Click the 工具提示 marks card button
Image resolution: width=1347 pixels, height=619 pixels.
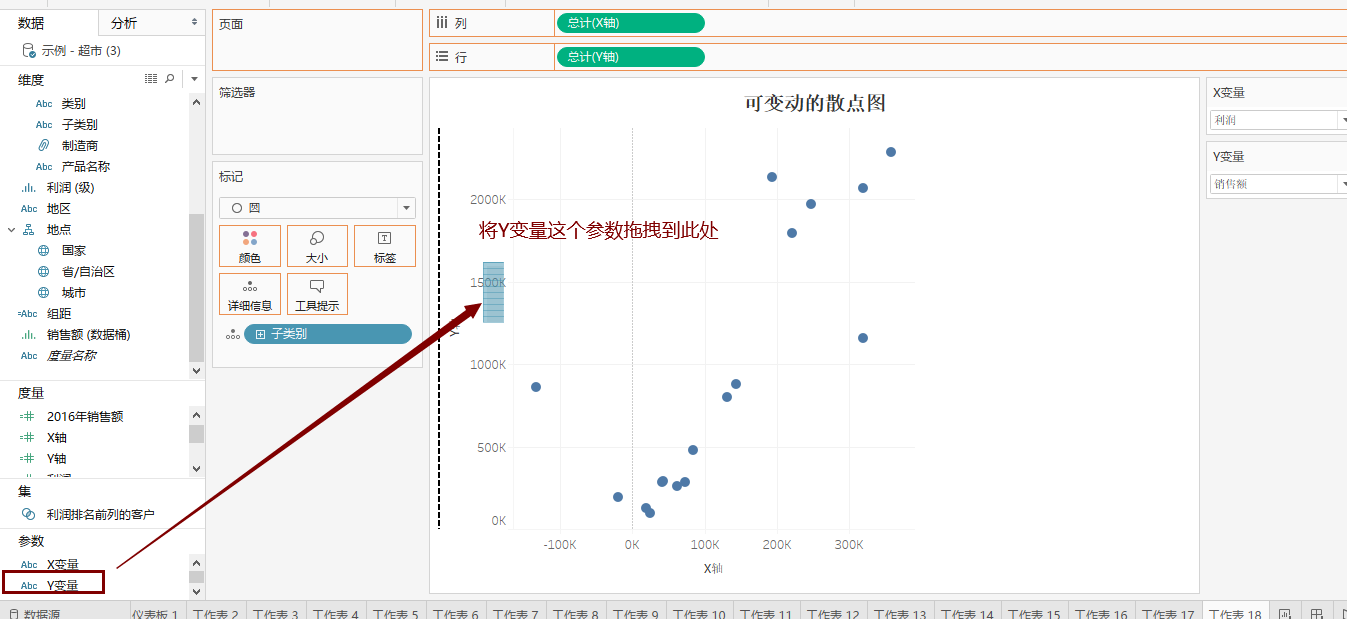click(317, 294)
